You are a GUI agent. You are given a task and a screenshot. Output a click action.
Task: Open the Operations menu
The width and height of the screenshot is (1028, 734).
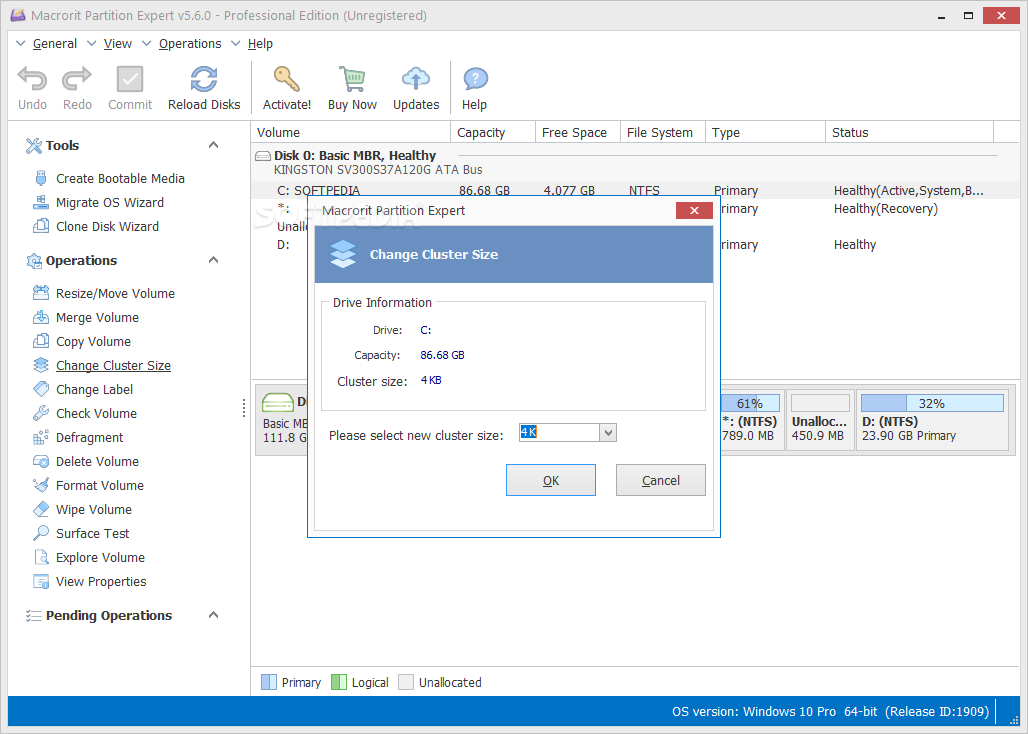click(x=190, y=44)
